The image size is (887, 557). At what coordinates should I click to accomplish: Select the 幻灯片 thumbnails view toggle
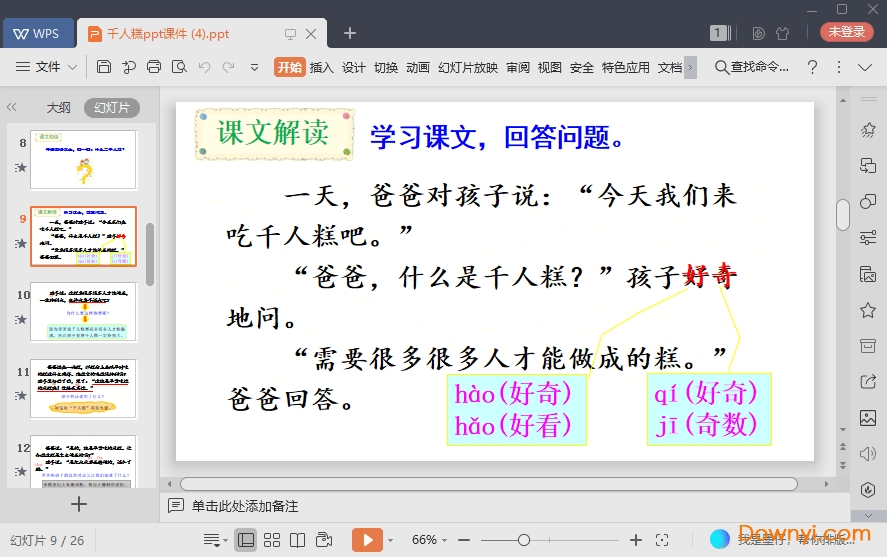tap(111, 108)
